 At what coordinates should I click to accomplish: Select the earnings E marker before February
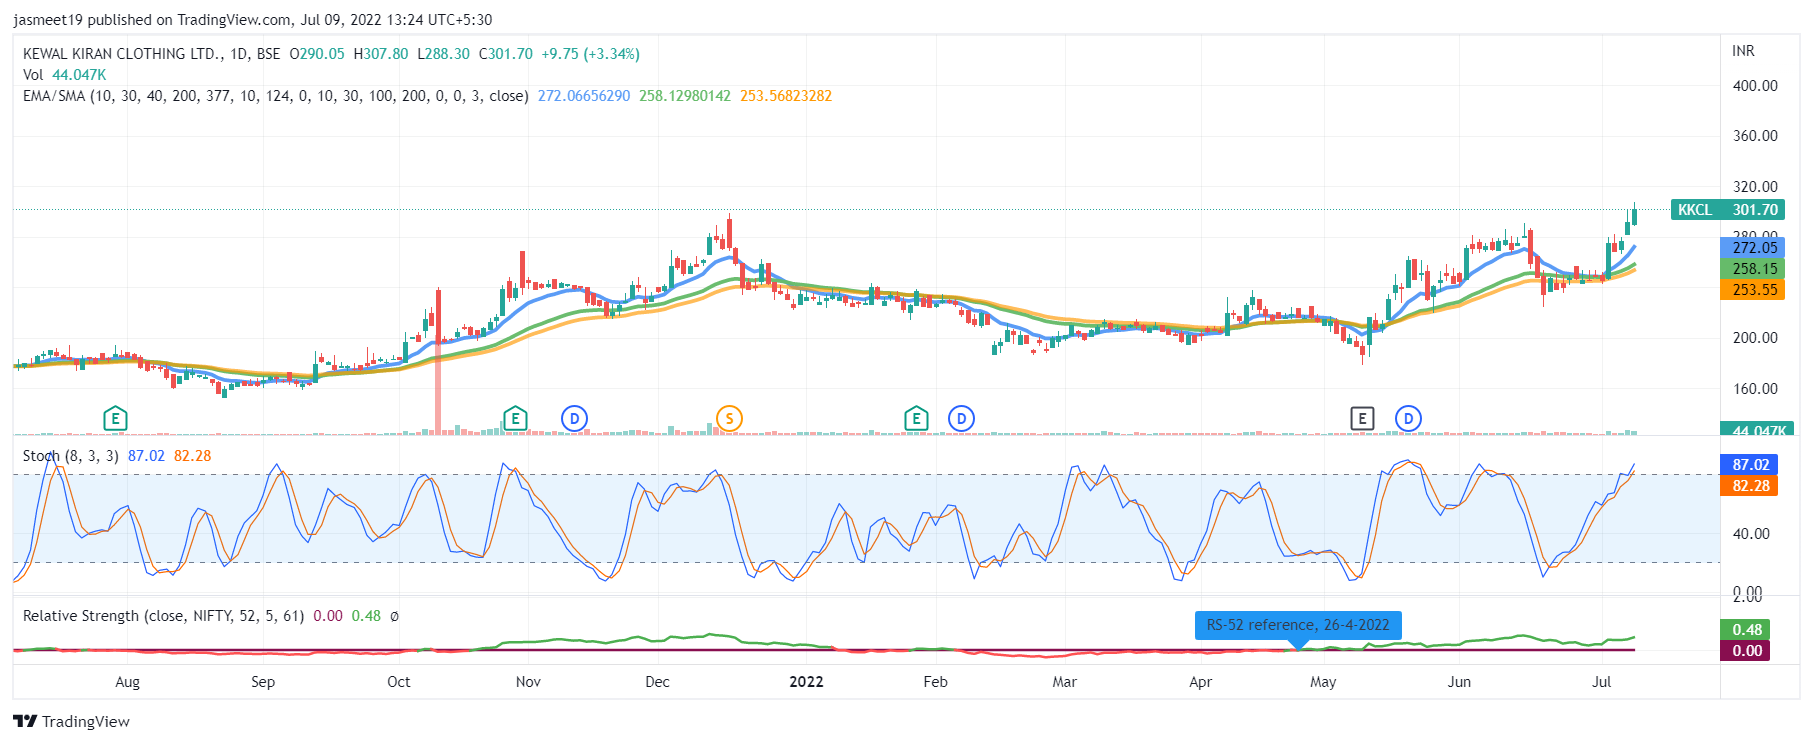coord(916,419)
